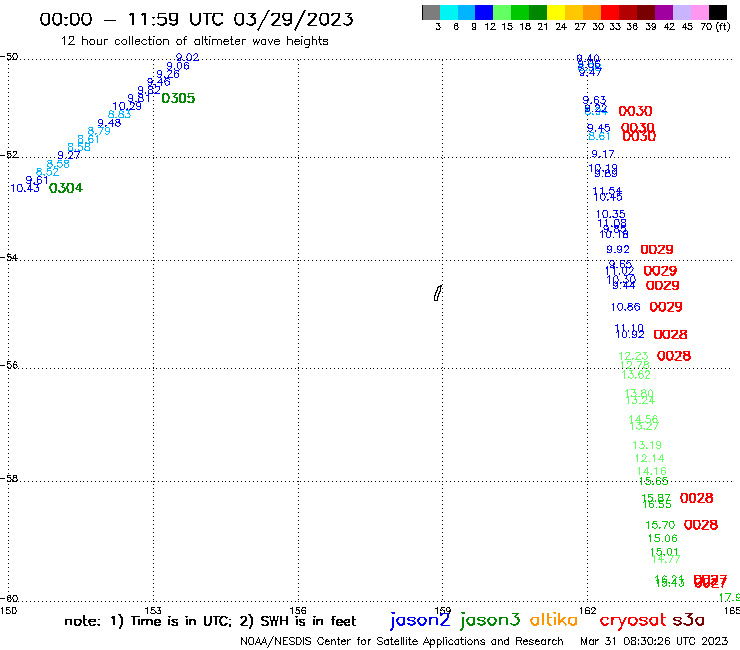Click the red "0028" label beside 10.92
Screen dimensions: 740x650
pyautogui.click(x=670, y=334)
